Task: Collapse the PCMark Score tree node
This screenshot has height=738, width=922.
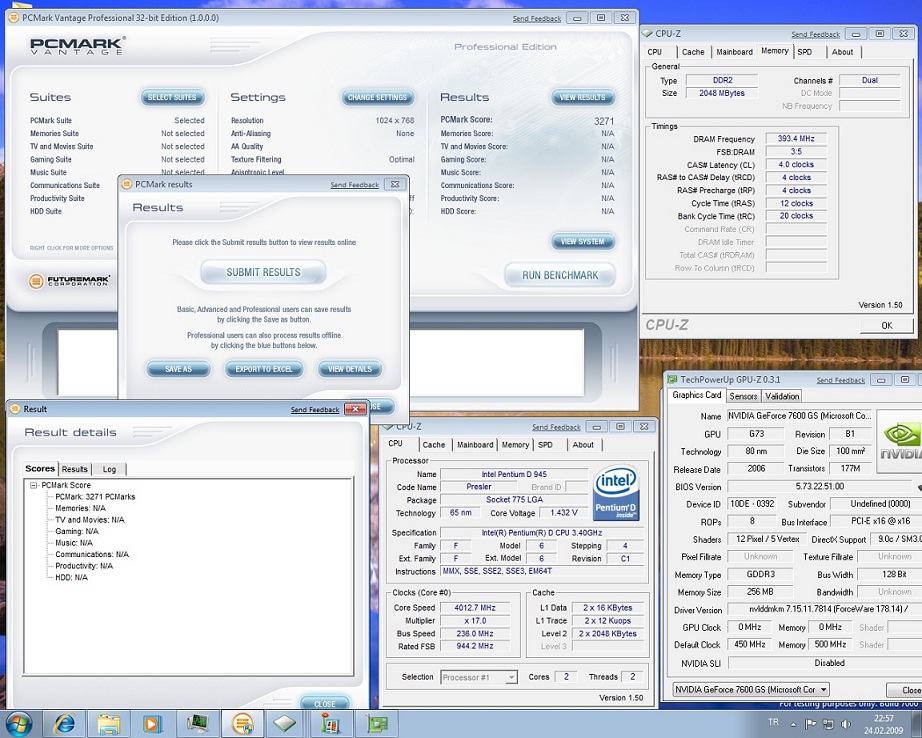Action: pyautogui.click(x=34, y=485)
